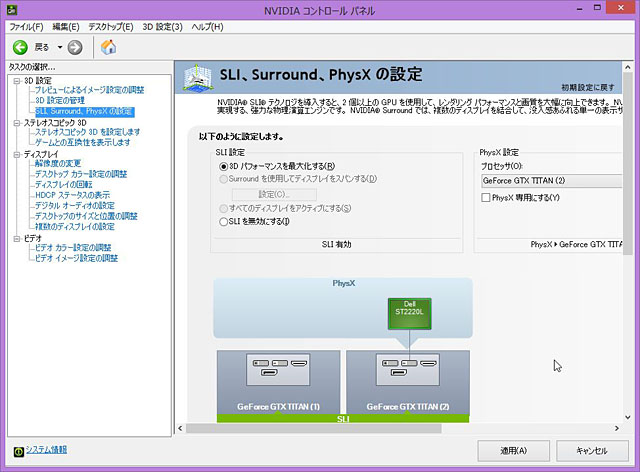Open the PhysX プロセッサ dropdown
This screenshot has height=472, width=640.
point(551,180)
